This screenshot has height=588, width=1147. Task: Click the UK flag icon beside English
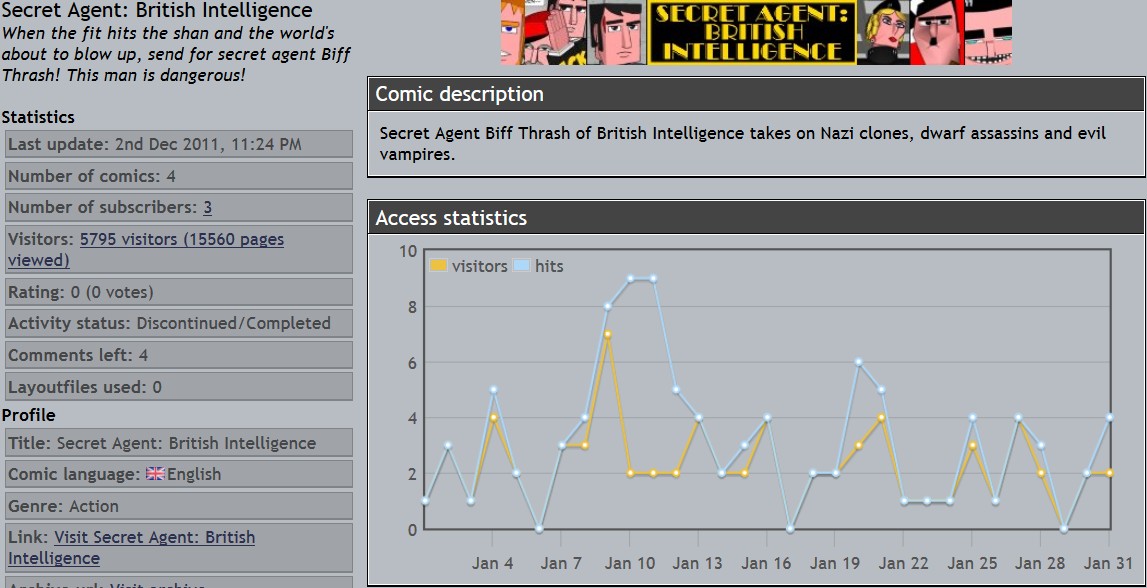click(x=155, y=474)
